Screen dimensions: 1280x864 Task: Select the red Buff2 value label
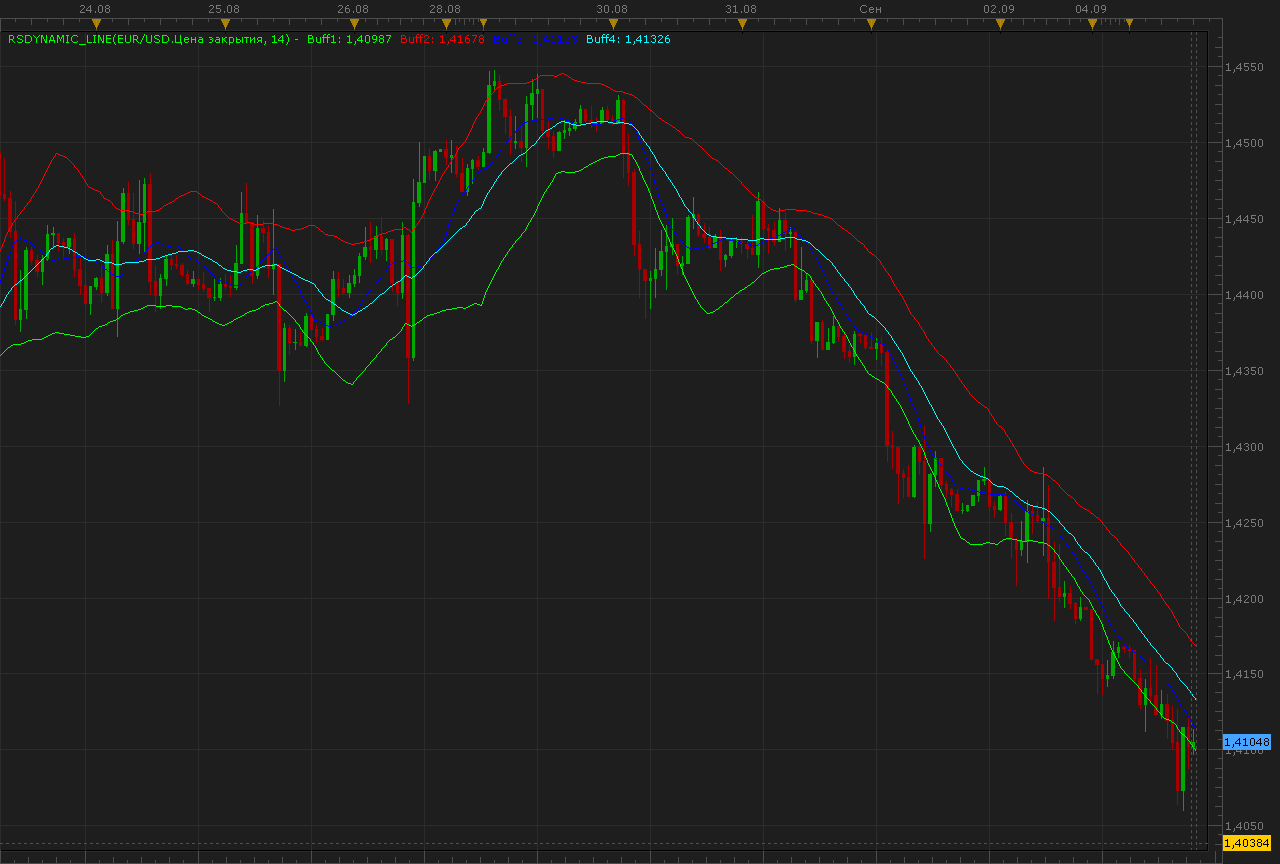(442, 40)
